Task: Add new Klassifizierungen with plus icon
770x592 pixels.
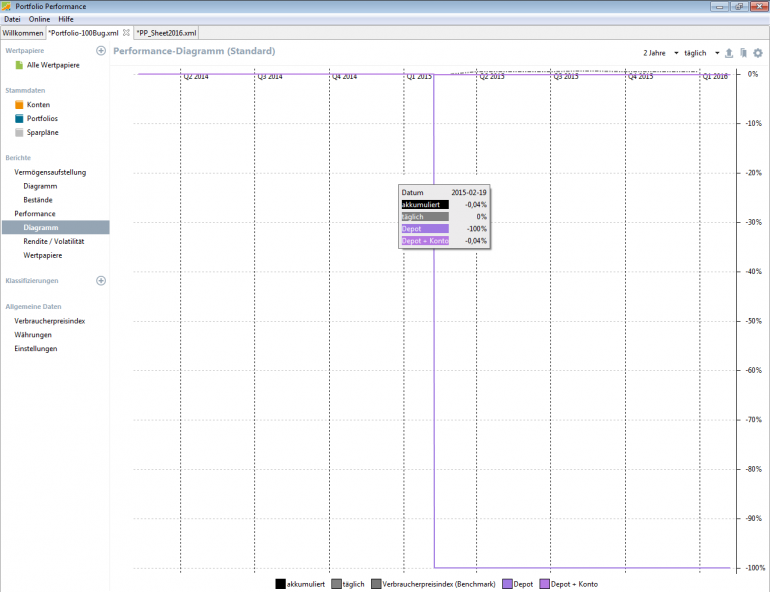Action: (x=100, y=281)
